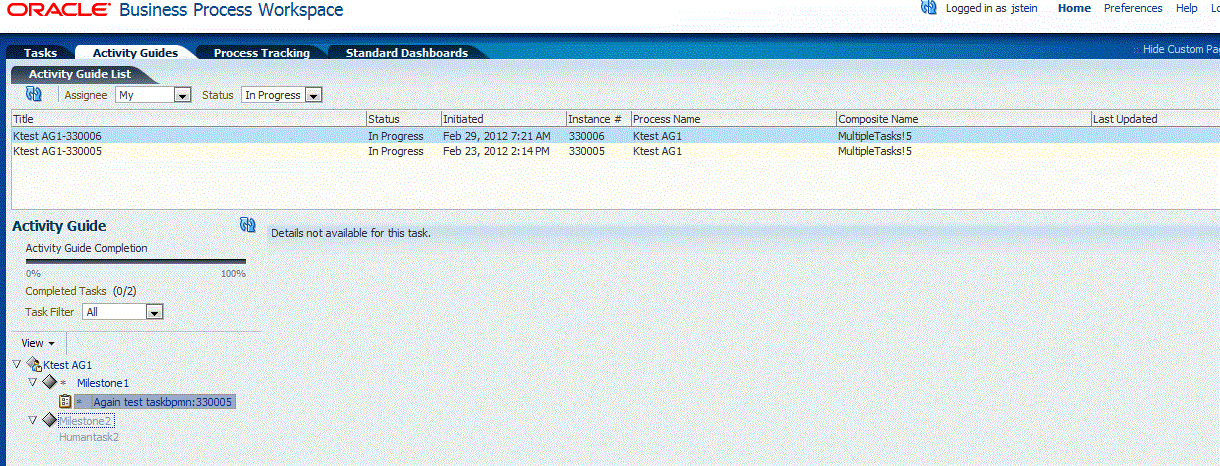Click the task clipboard icon under Milestone1
Screen dimensions: 1220x466
pyautogui.click(x=65, y=401)
